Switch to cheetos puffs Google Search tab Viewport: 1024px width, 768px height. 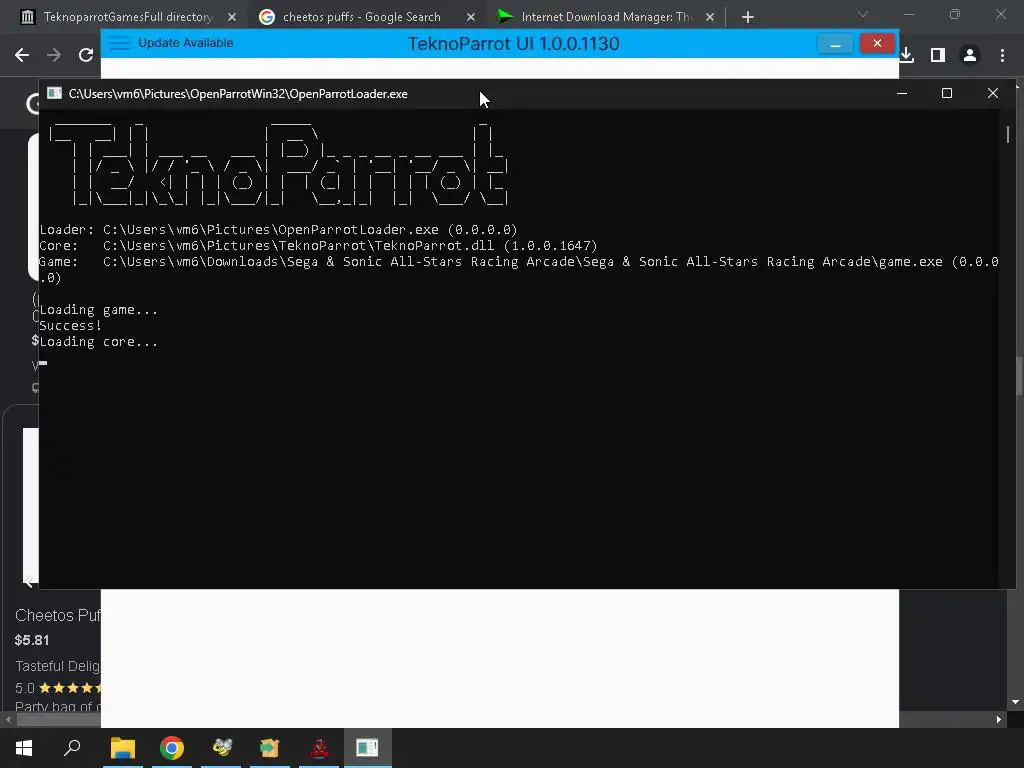tap(361, 17)
